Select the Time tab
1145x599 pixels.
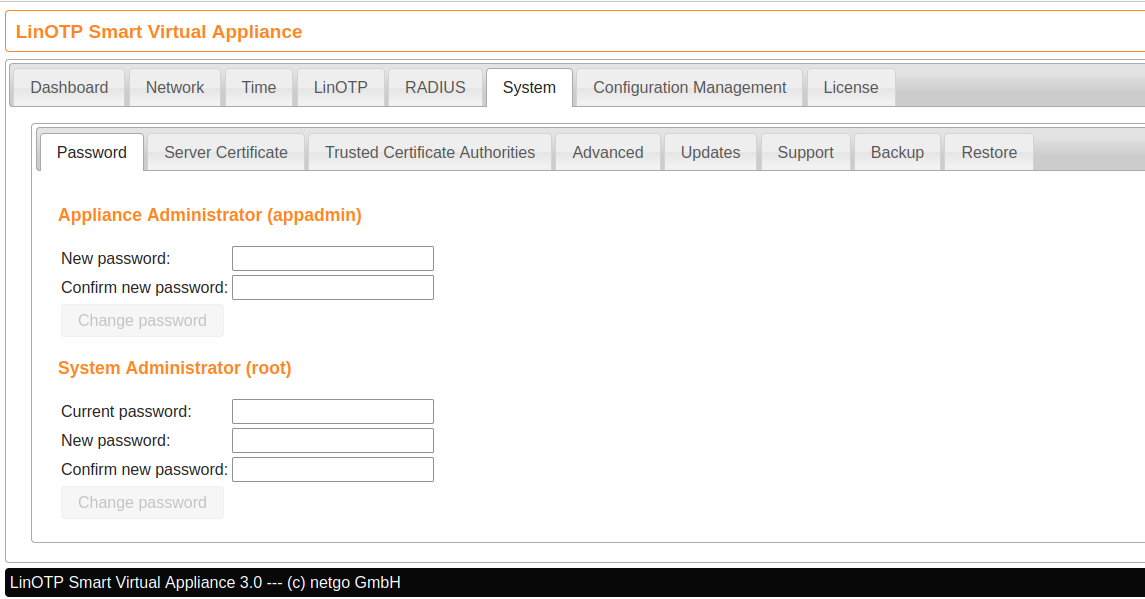click(x=258, y=88)
